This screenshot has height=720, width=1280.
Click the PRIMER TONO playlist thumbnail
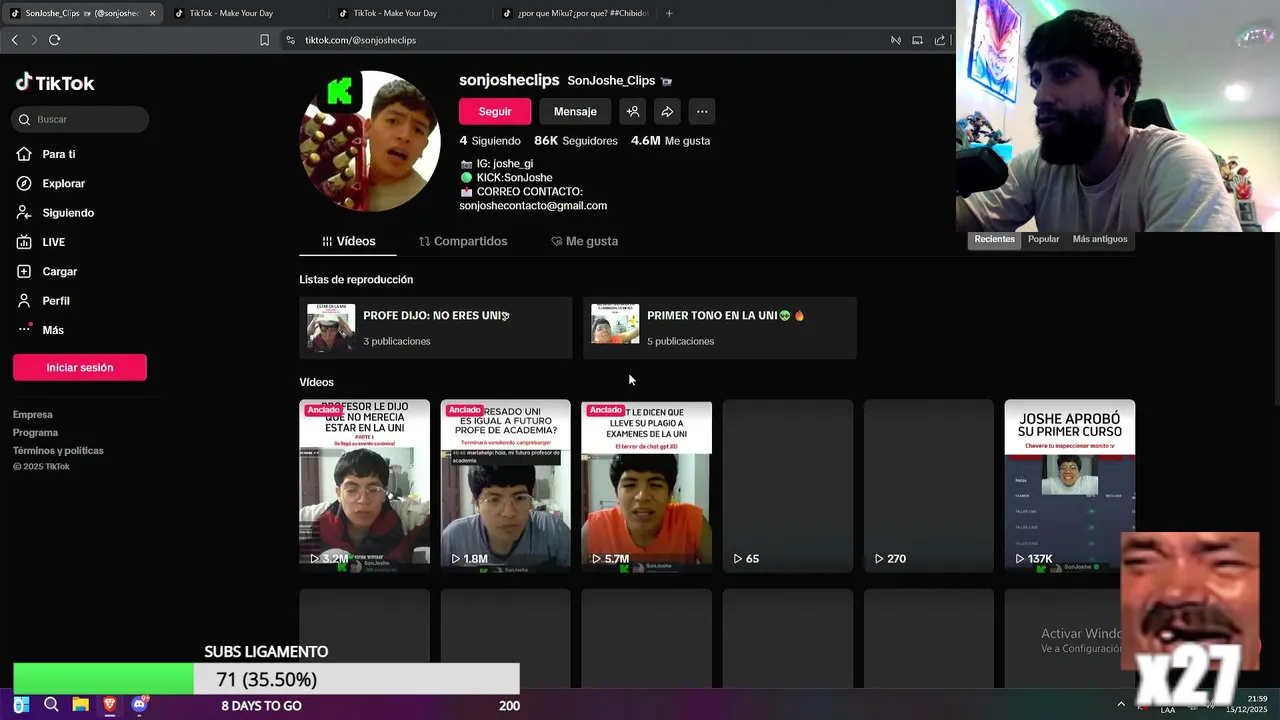coord(615,324)
